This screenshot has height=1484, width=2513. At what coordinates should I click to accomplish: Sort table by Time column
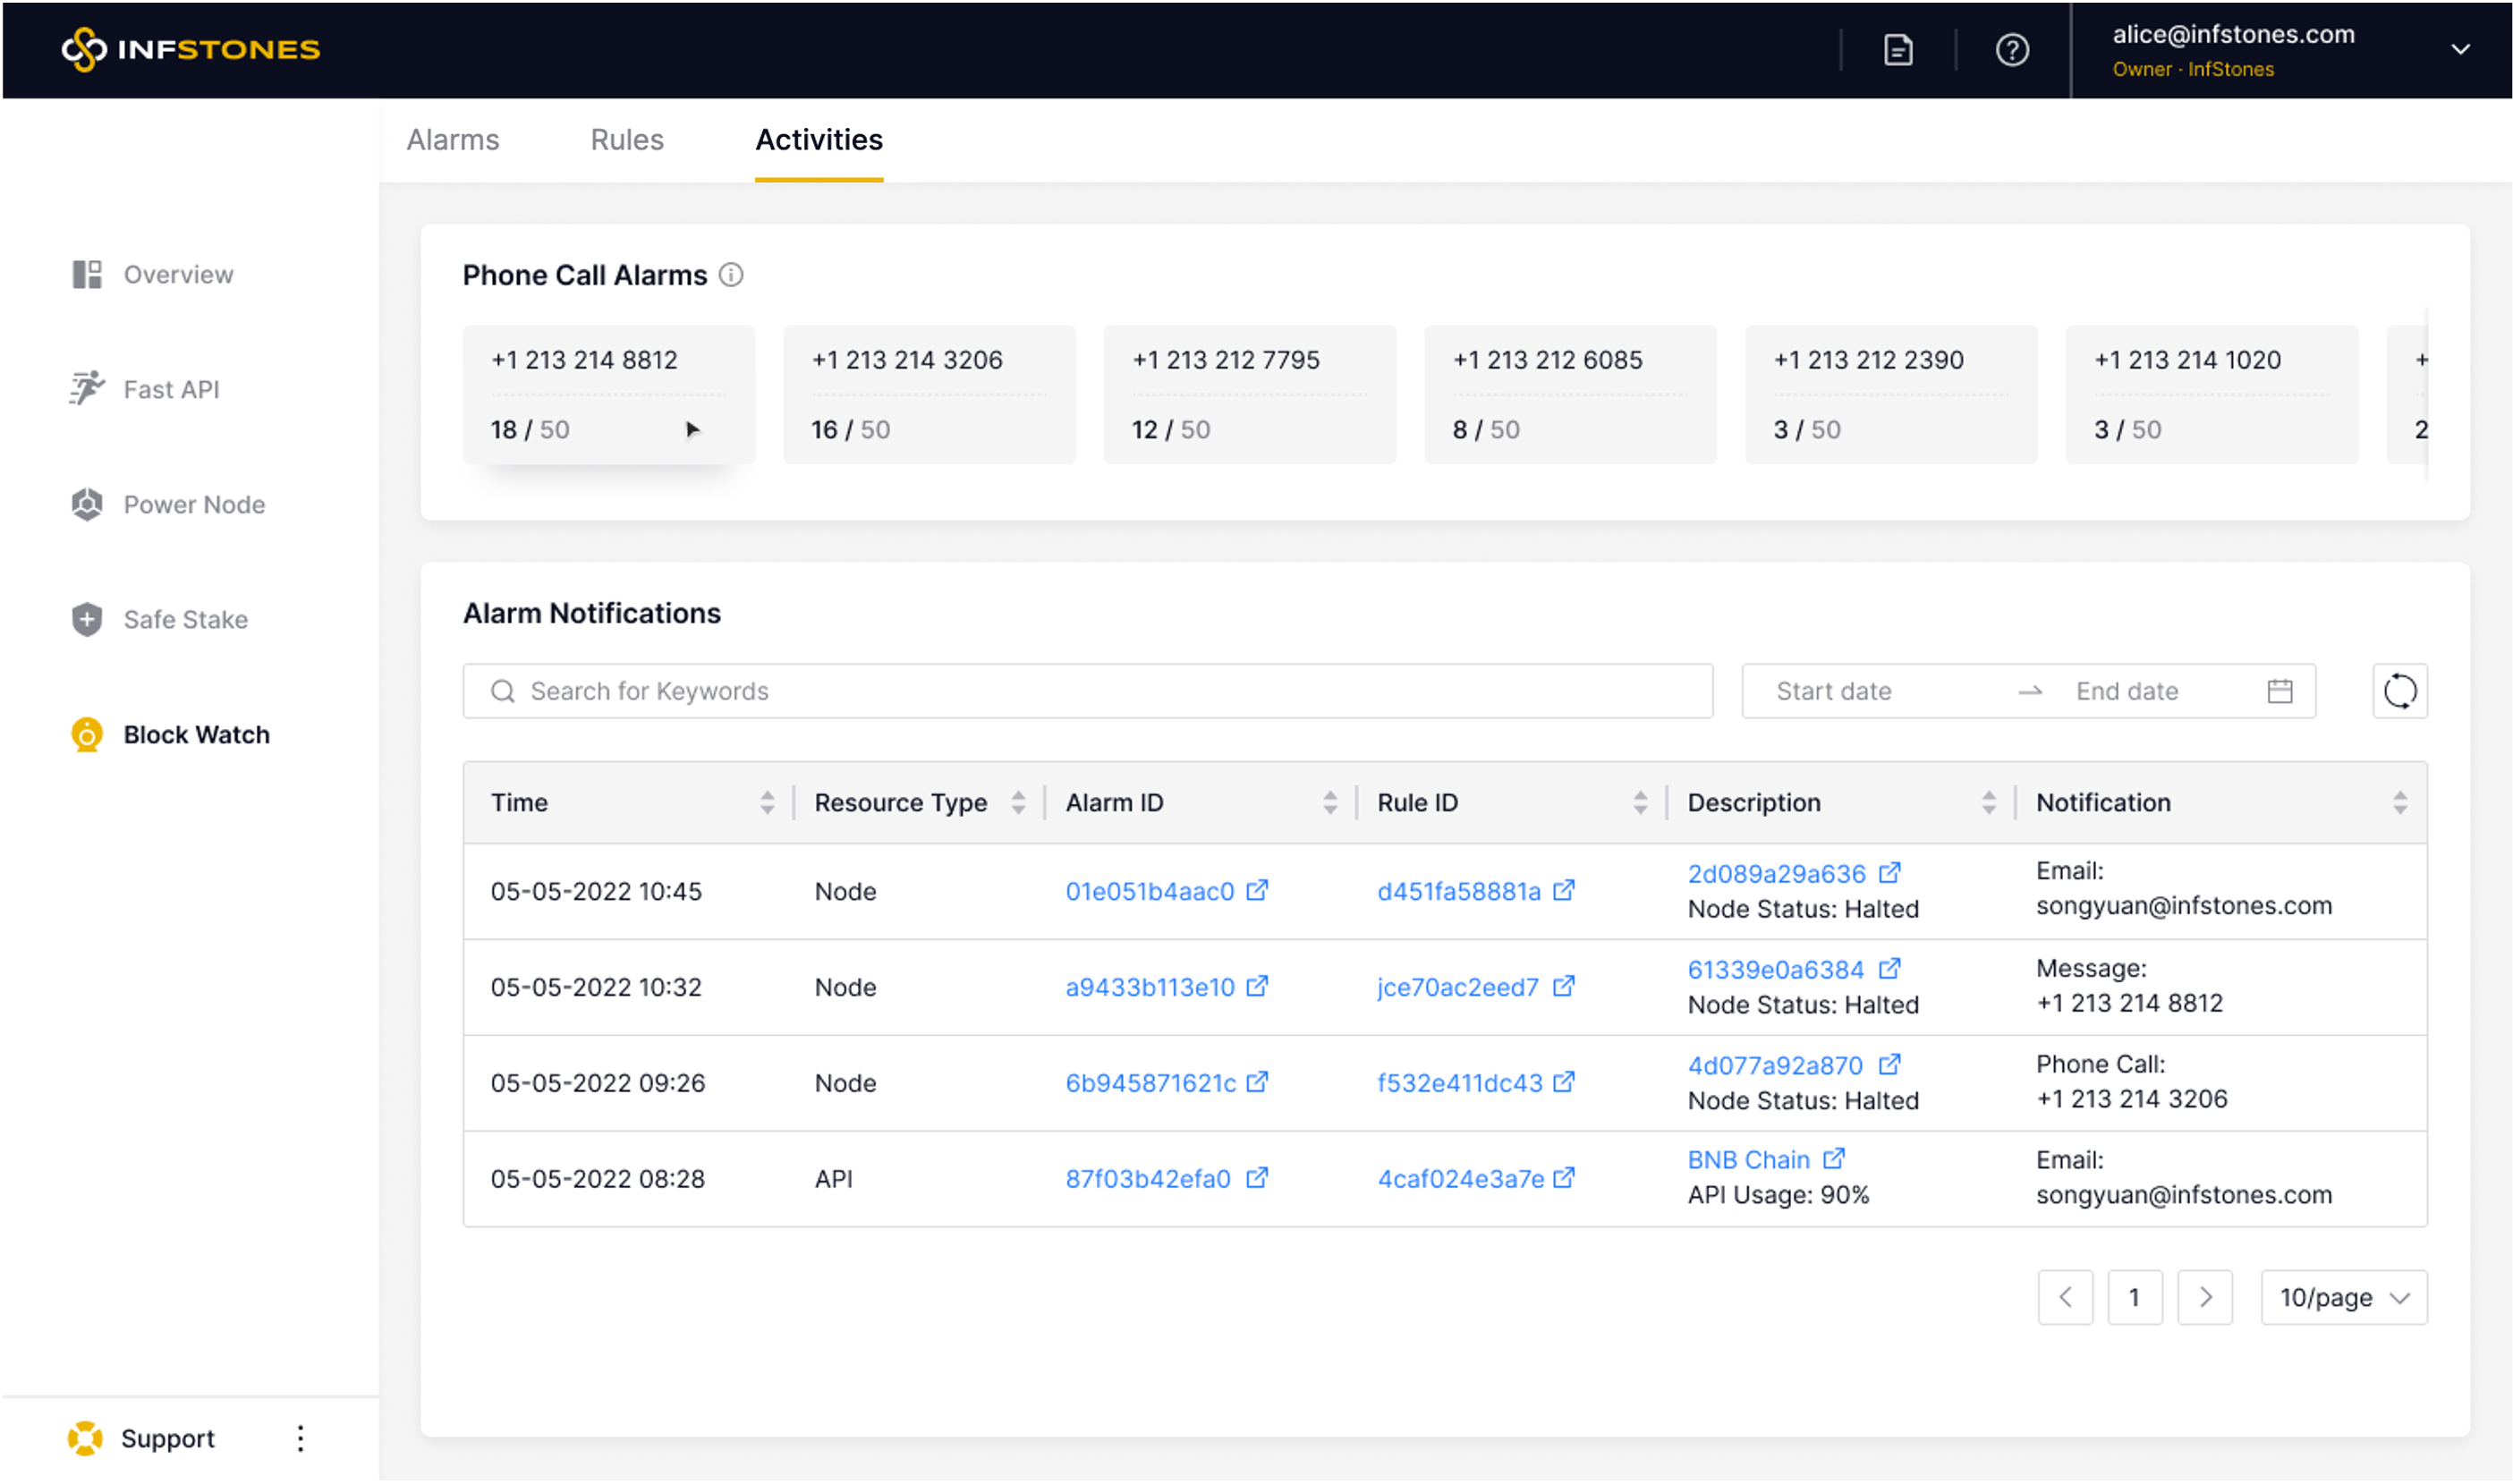(767, 802)
